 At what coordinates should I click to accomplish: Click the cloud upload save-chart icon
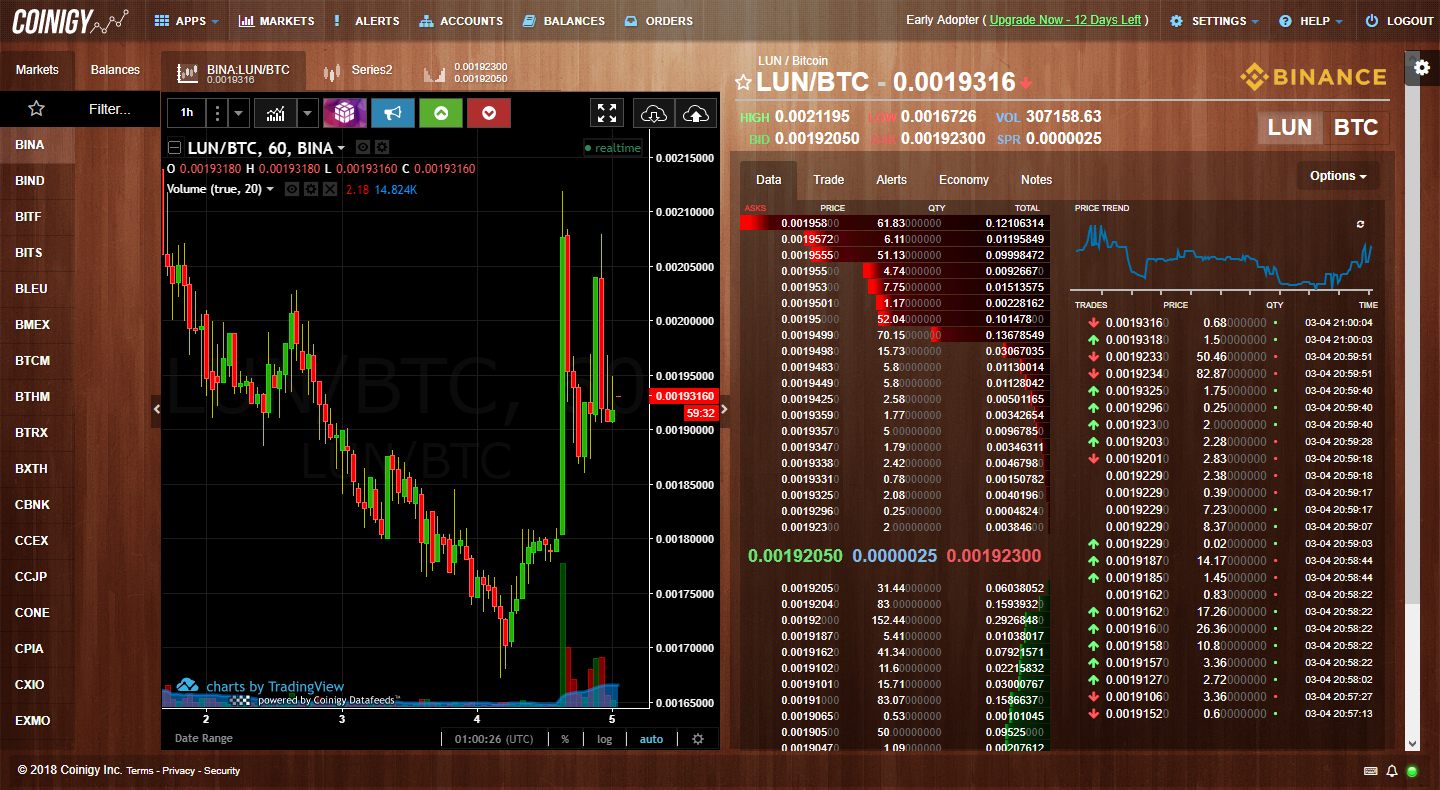pos(695,113)
